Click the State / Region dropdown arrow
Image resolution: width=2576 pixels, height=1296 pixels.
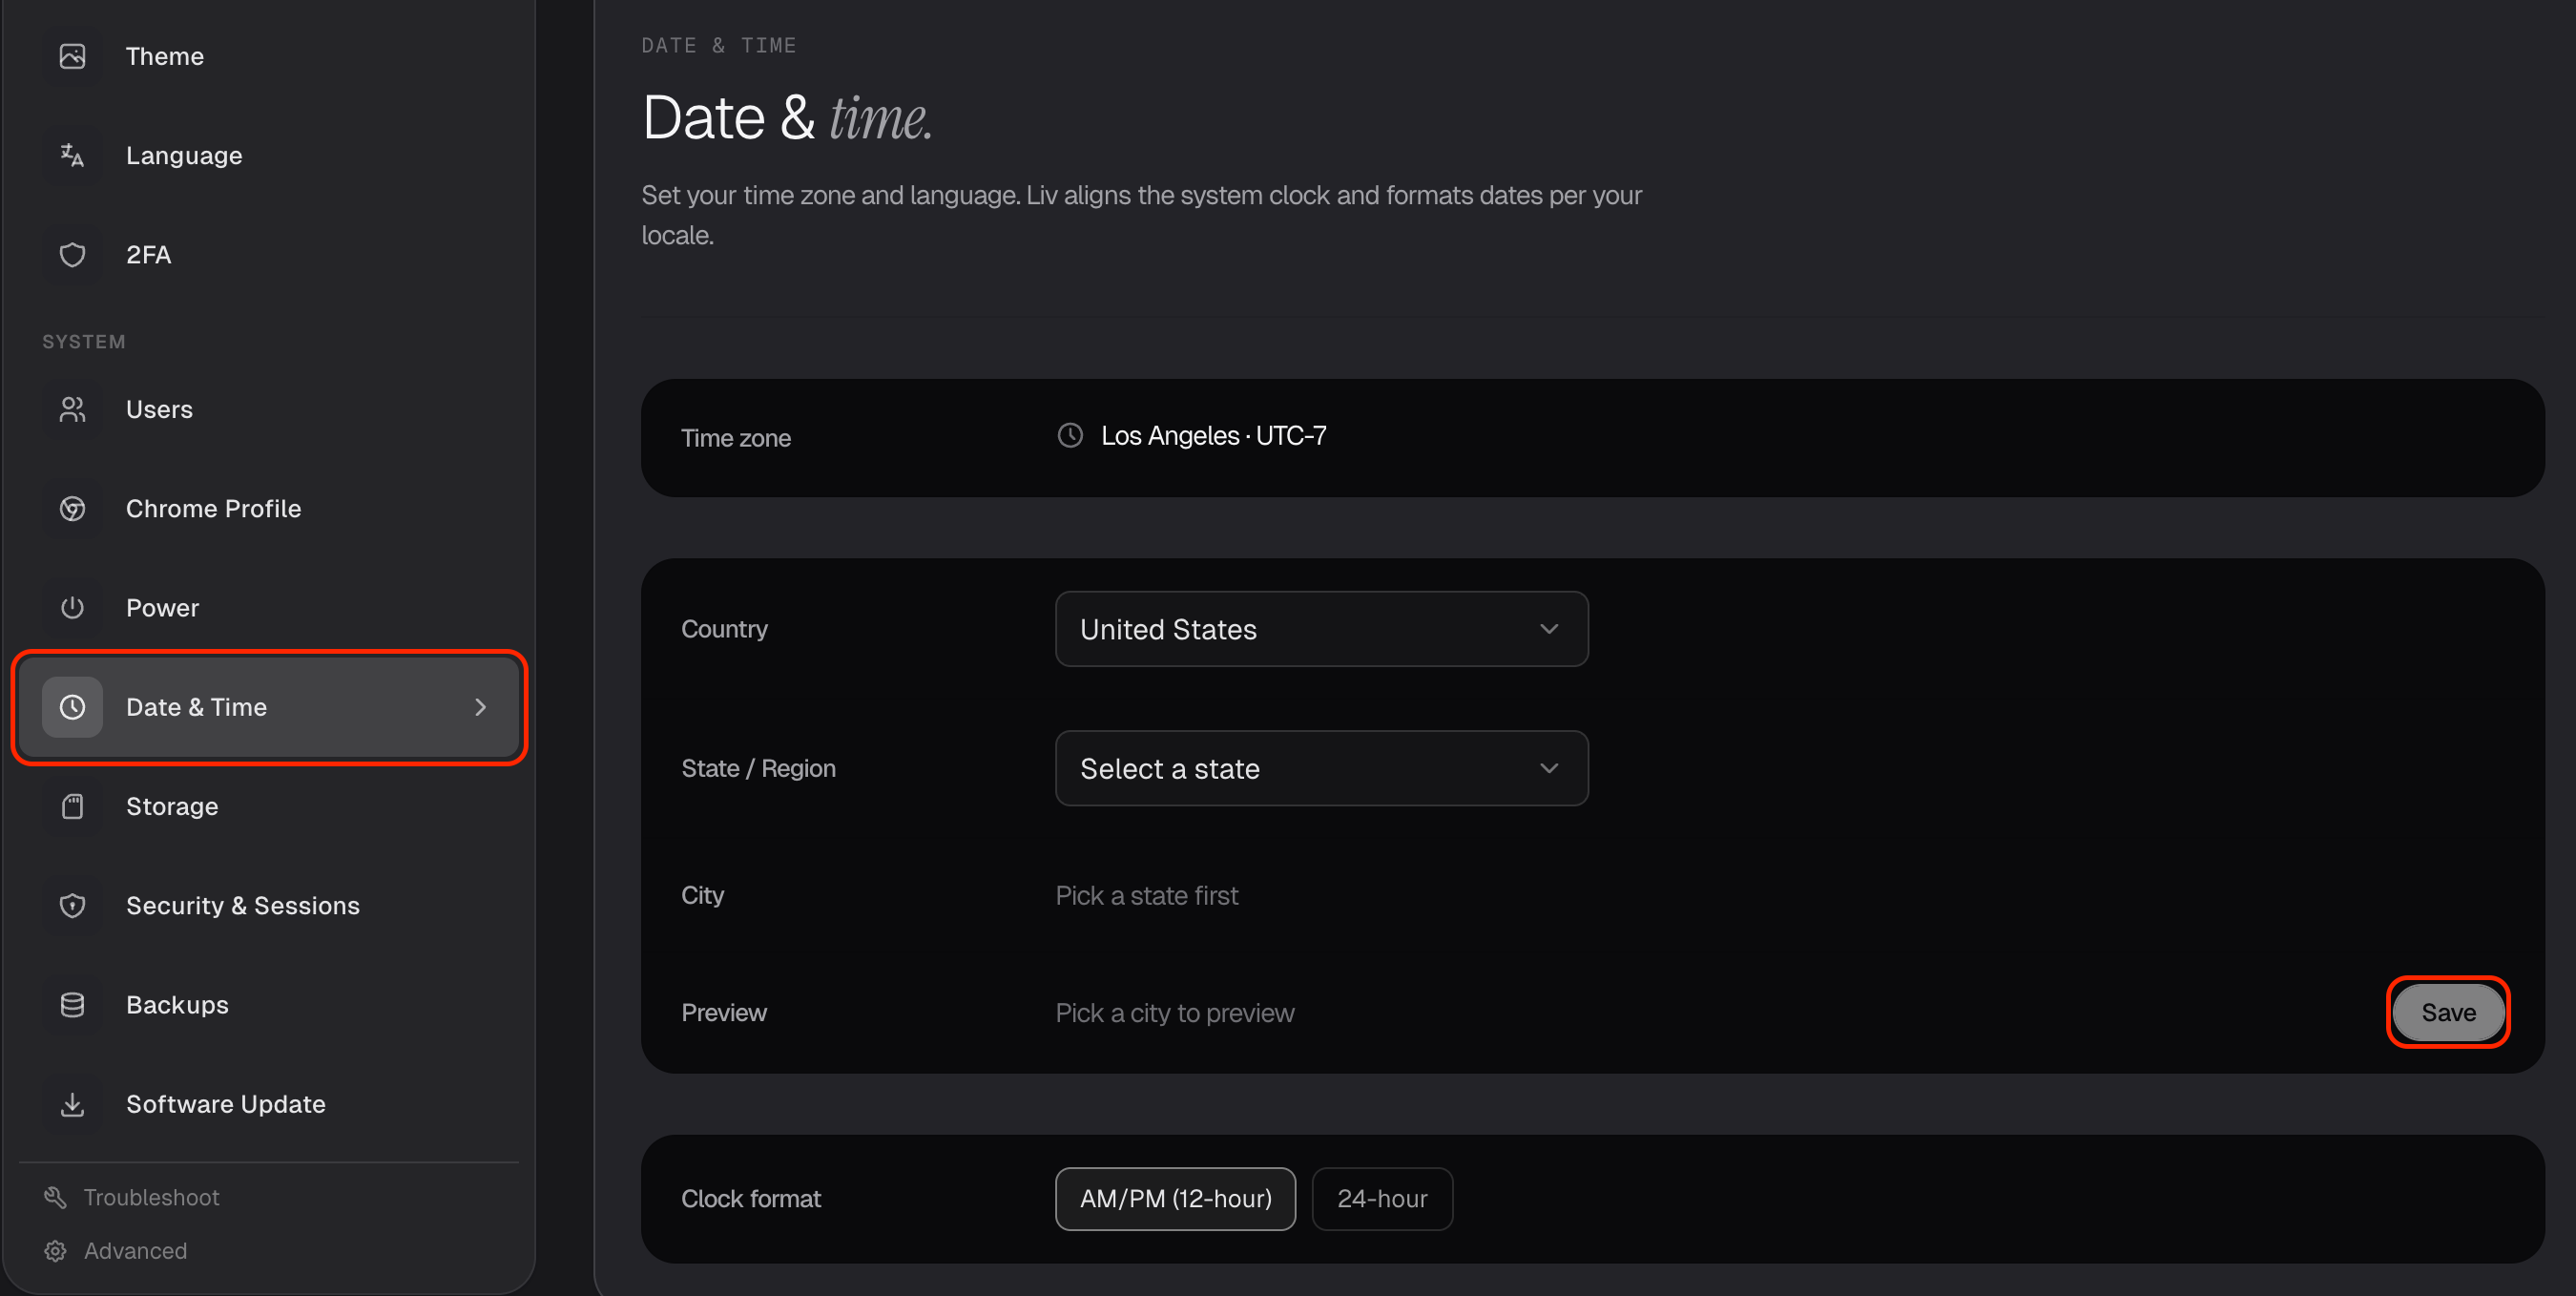pos(1549,768)
